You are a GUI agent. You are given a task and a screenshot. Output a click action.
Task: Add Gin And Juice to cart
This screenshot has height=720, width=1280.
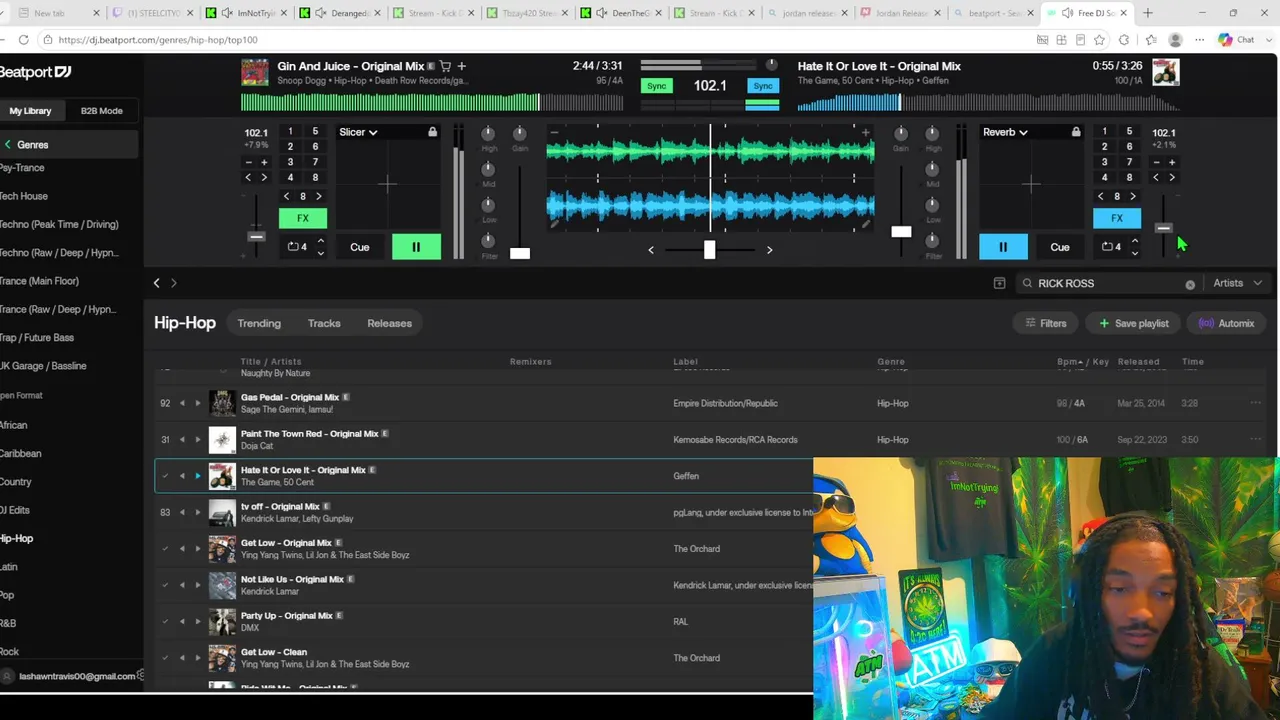pos(445,66)
